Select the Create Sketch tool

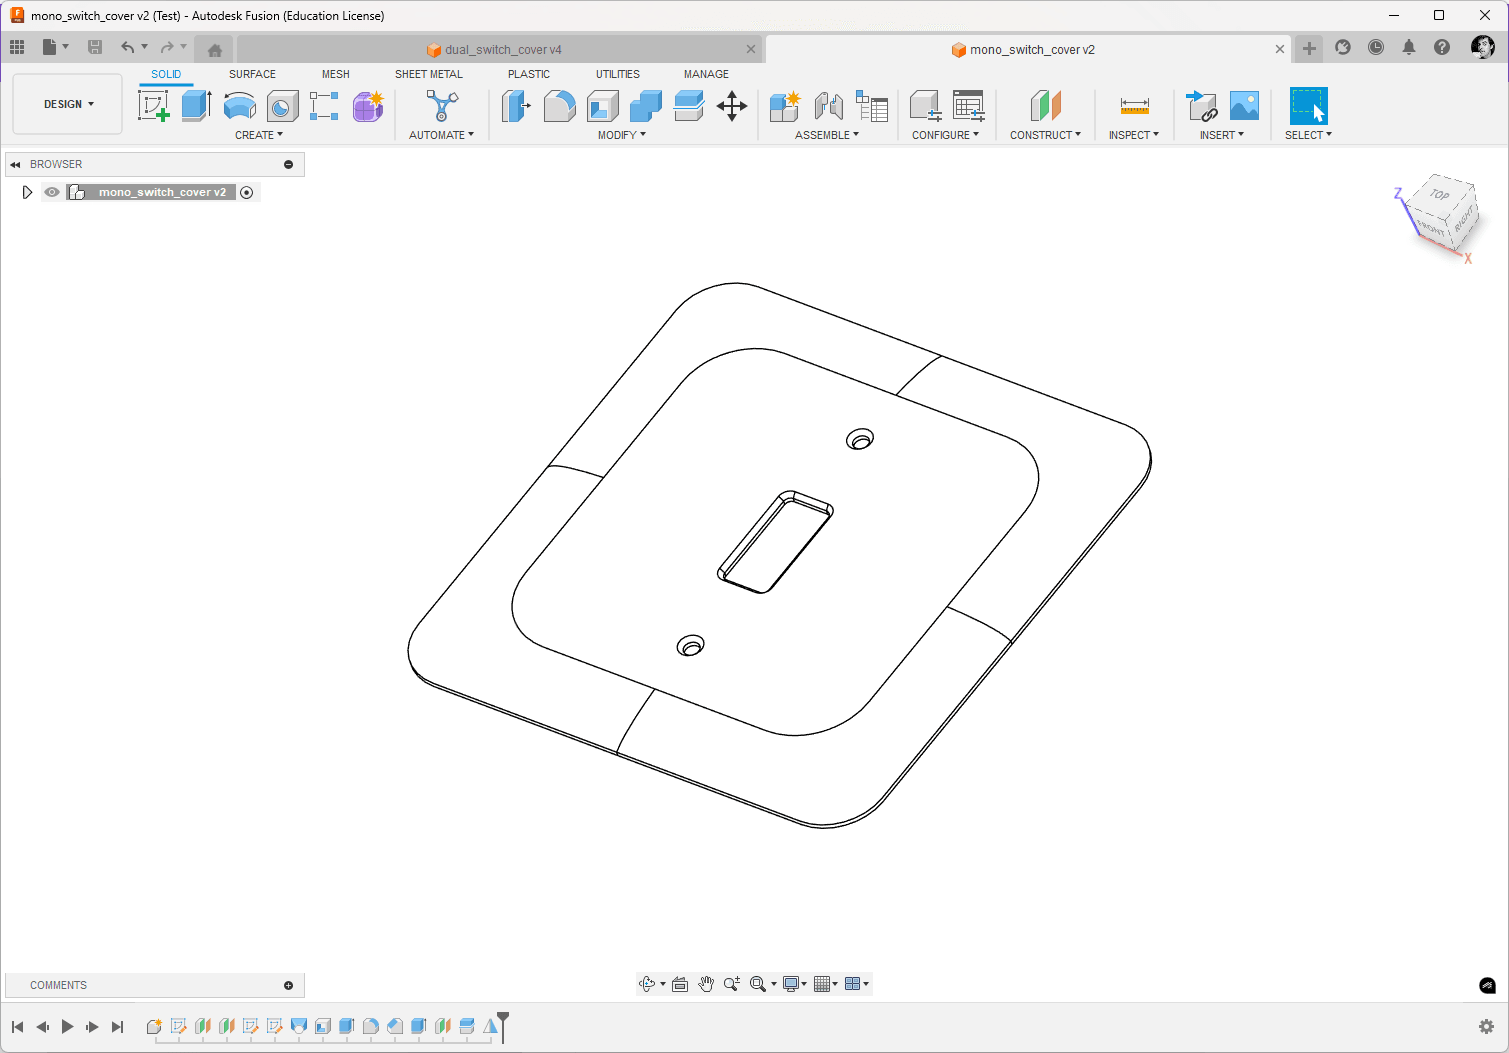154,106
